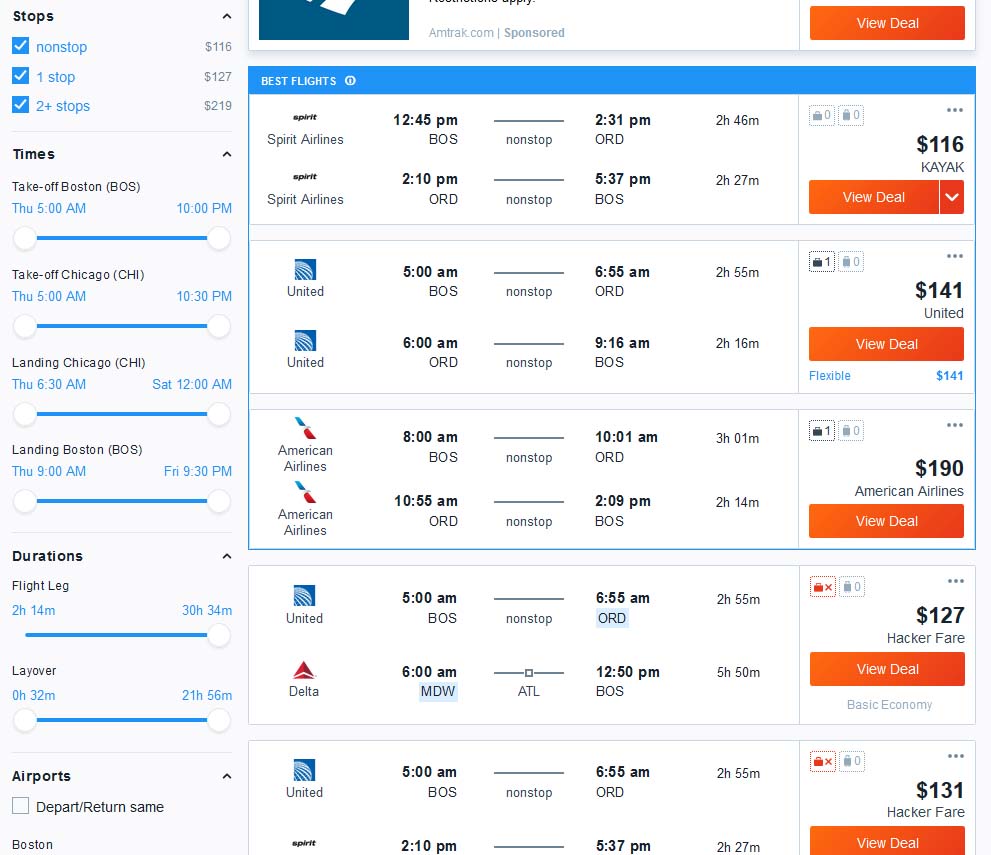Open the three-dot menu on the $116 flight
This screenshot has width=991, height=855.
954,110
